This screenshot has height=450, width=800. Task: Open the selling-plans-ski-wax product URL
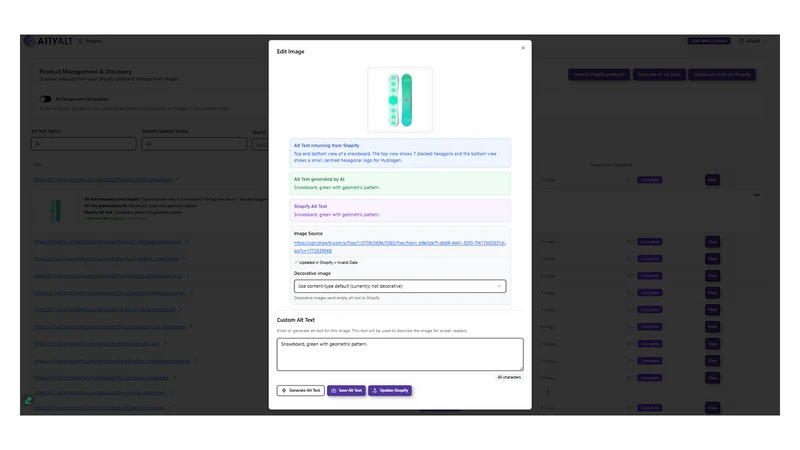coord(96,344)
